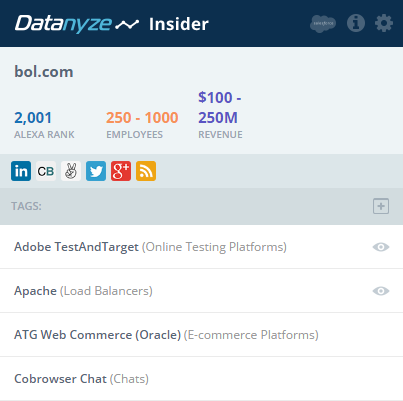Viewport: 403px width, 401px height.
Task: Open the Salesforce cloud icon
Action: click(x=323, y=24)
